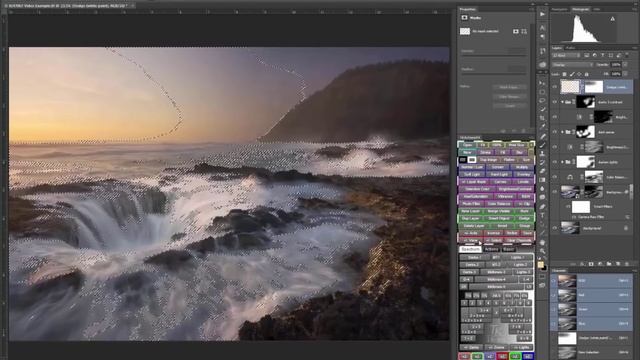Create a new layer icon
Screen dimensions: 640x360
618,264
